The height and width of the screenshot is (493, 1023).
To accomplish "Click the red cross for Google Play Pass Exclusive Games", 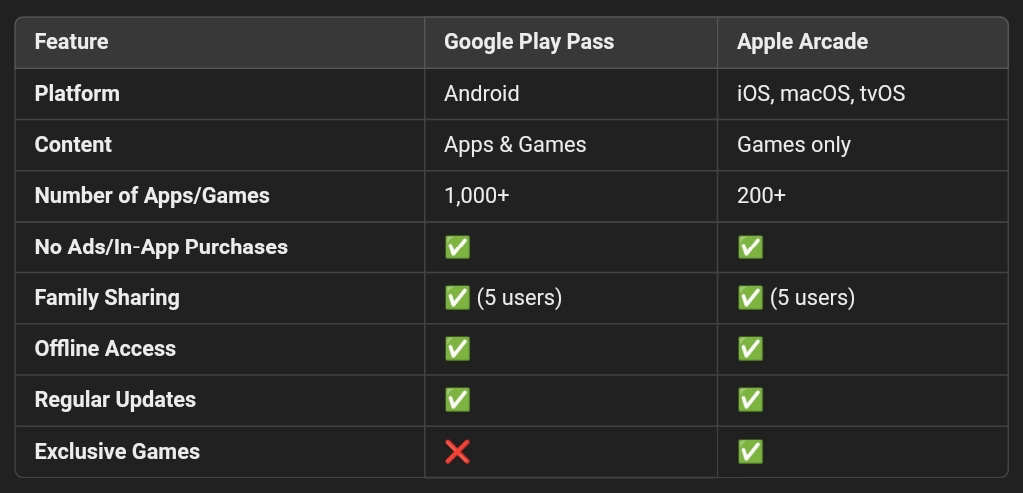I will (x=457, y=451).
